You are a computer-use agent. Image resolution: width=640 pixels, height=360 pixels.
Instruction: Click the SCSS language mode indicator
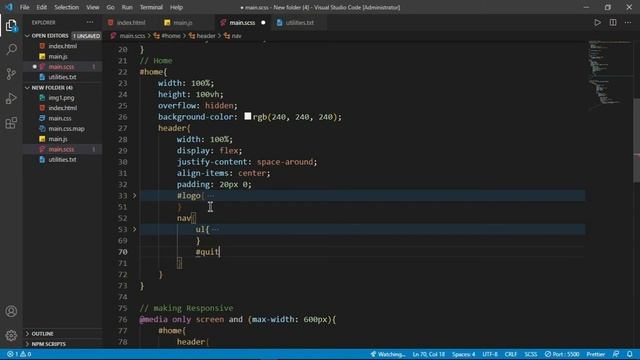(x=531, y=354)
